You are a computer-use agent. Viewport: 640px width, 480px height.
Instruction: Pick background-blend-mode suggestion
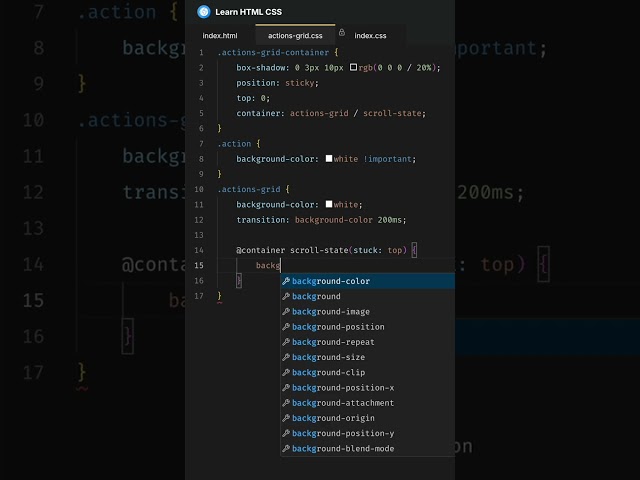click(368, 449)
